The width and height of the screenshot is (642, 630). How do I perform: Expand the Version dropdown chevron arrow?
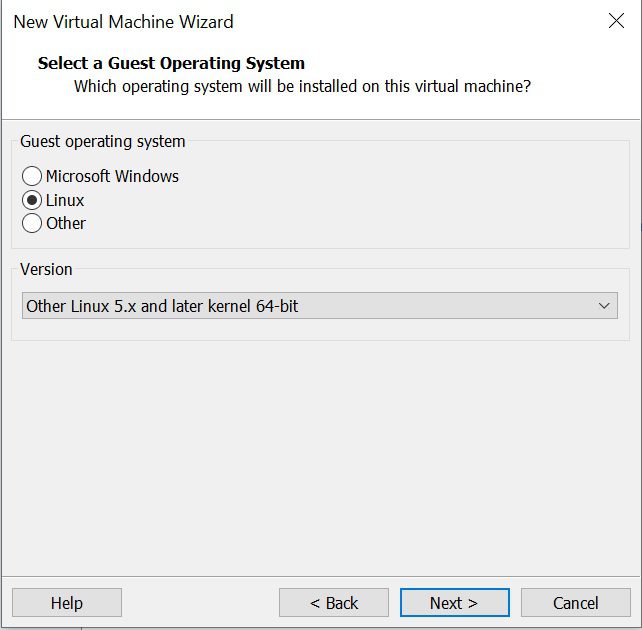(x=604, y=306)
